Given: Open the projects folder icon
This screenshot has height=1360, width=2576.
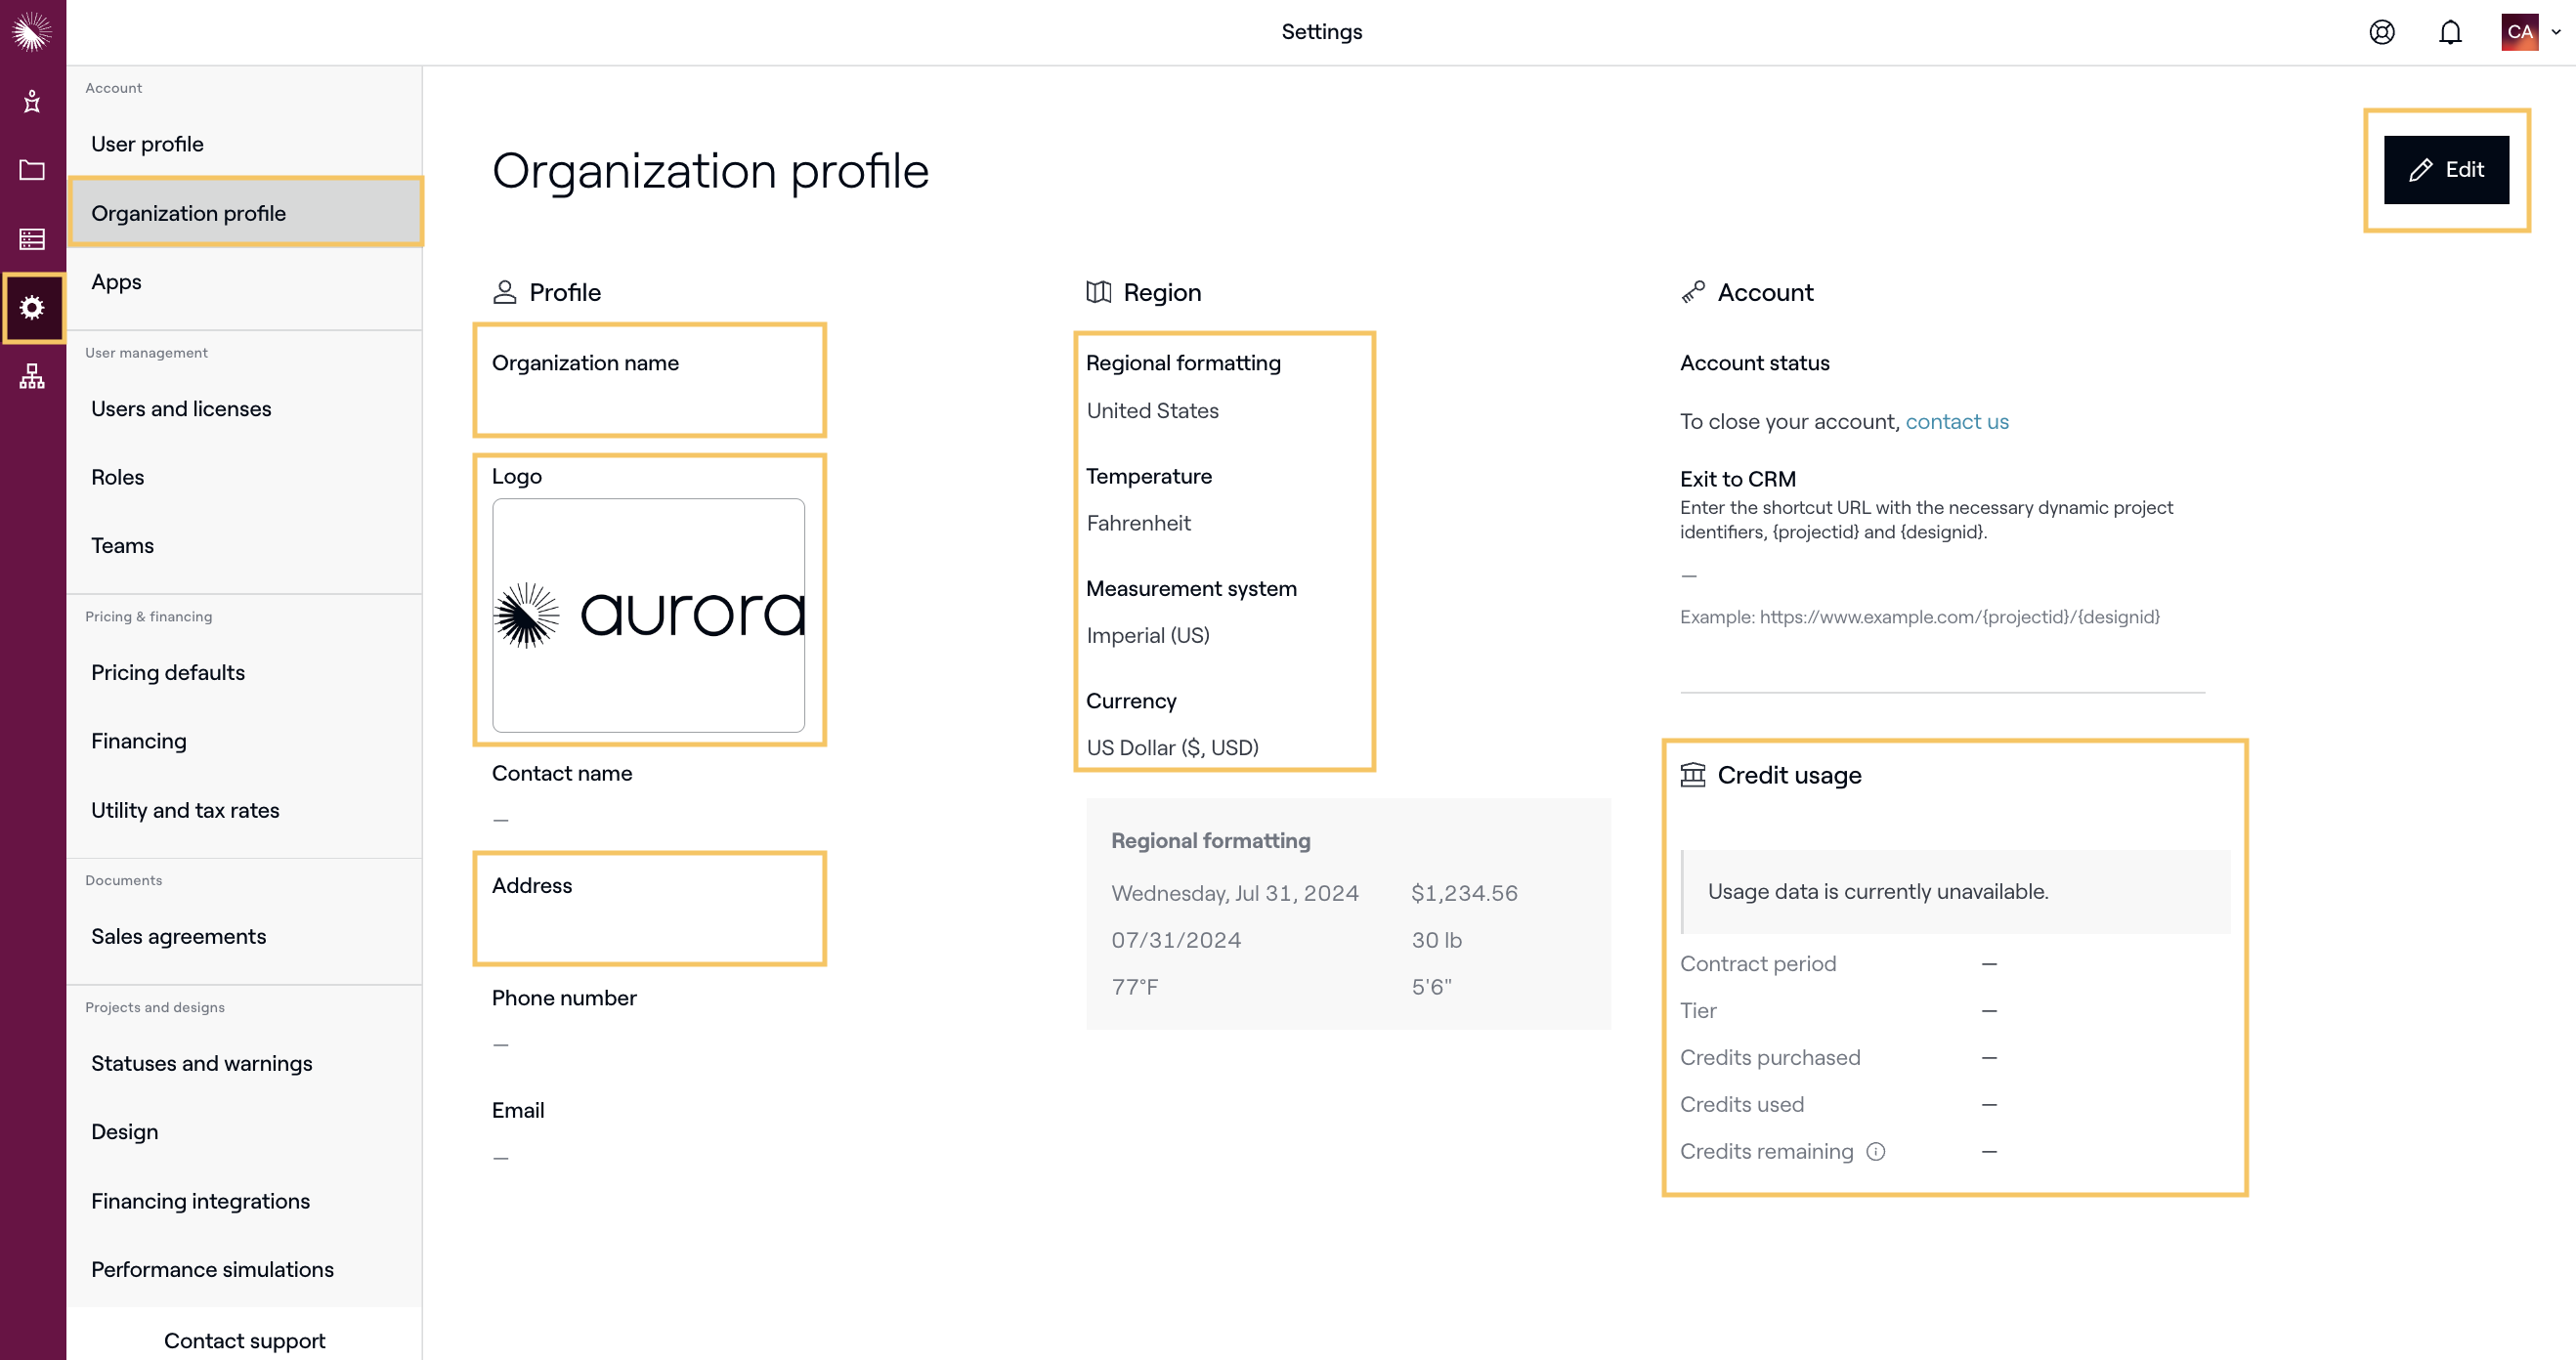Looking at the screenshot, I should pos(32,170).
